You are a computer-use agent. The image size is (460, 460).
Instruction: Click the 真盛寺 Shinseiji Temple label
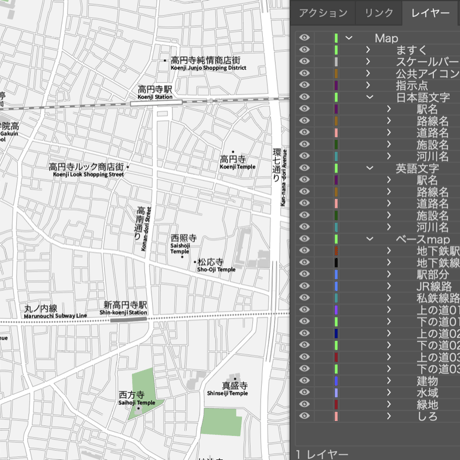click(227, 389)
